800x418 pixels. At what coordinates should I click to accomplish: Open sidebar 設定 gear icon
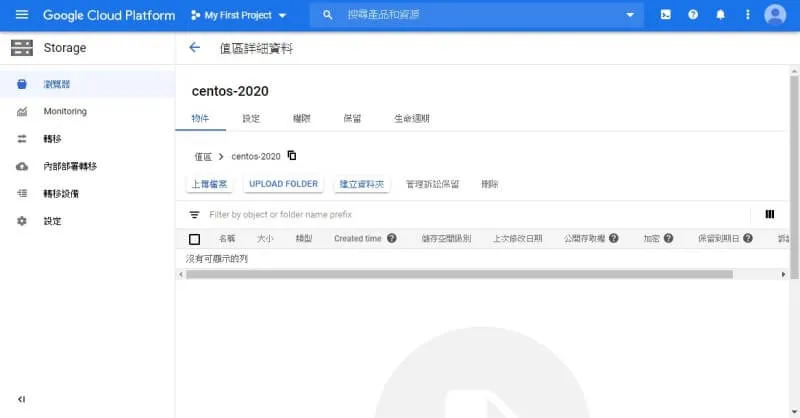point(22,221)
